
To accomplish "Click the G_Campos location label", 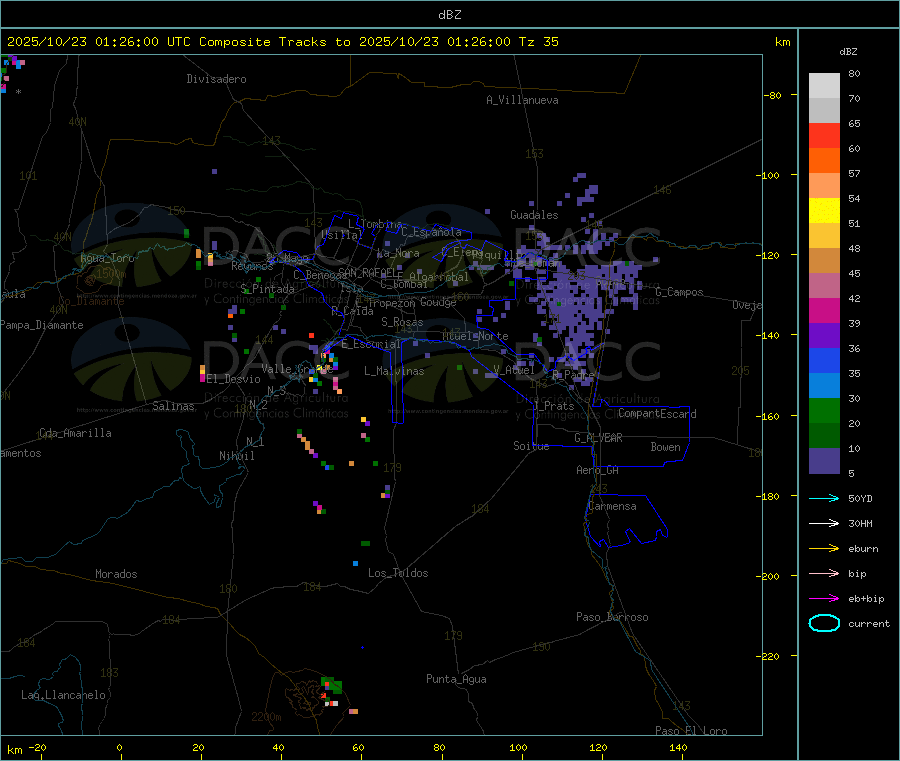I will (679, 292).
